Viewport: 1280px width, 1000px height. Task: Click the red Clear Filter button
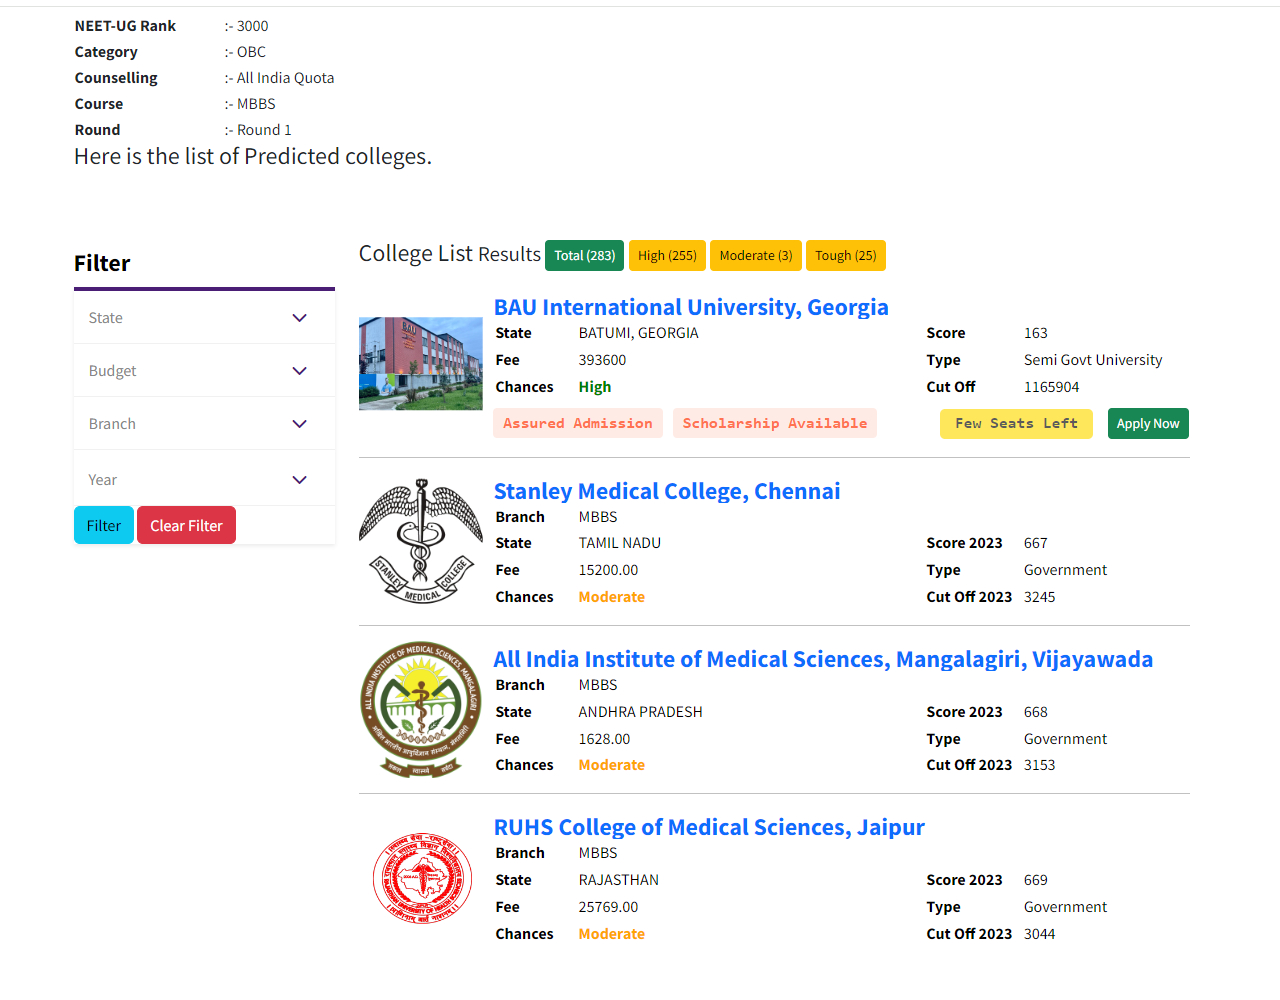[186, 526]
